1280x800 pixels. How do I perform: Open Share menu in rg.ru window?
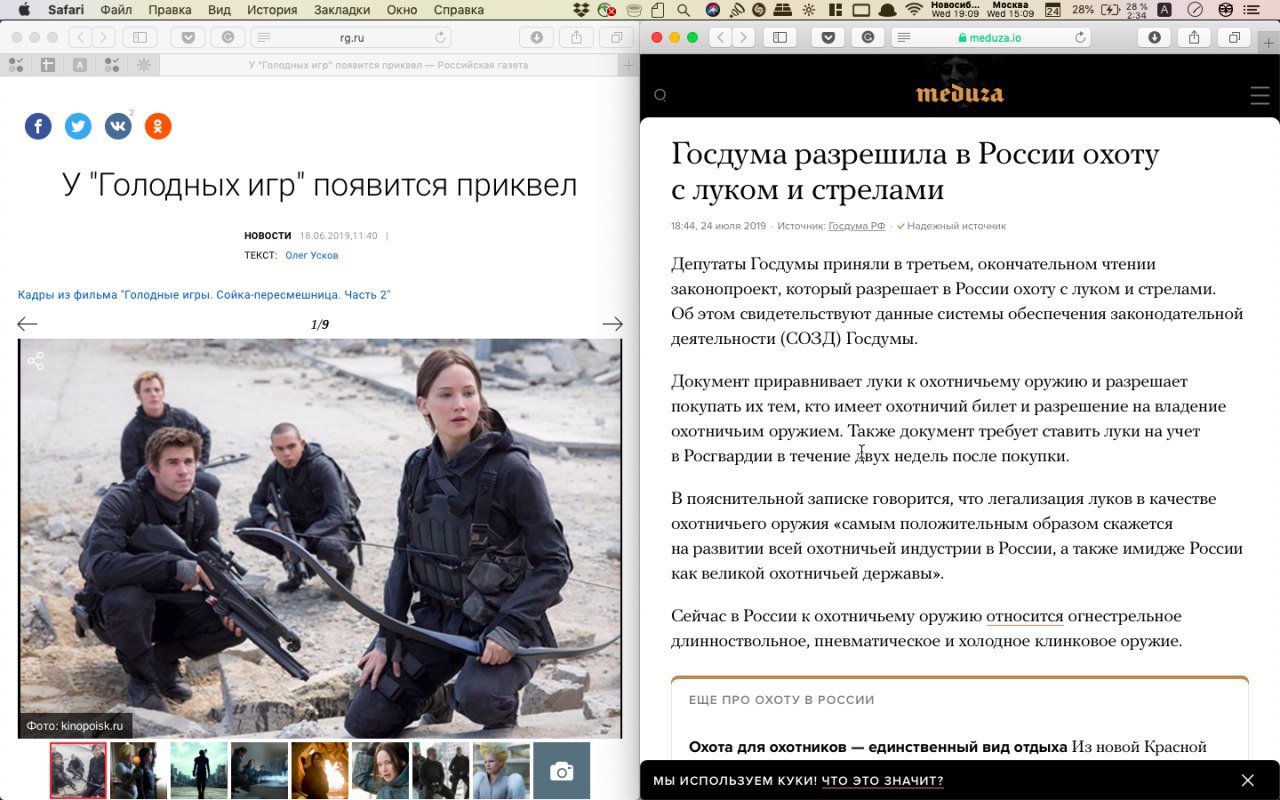[x=577, y=37]
